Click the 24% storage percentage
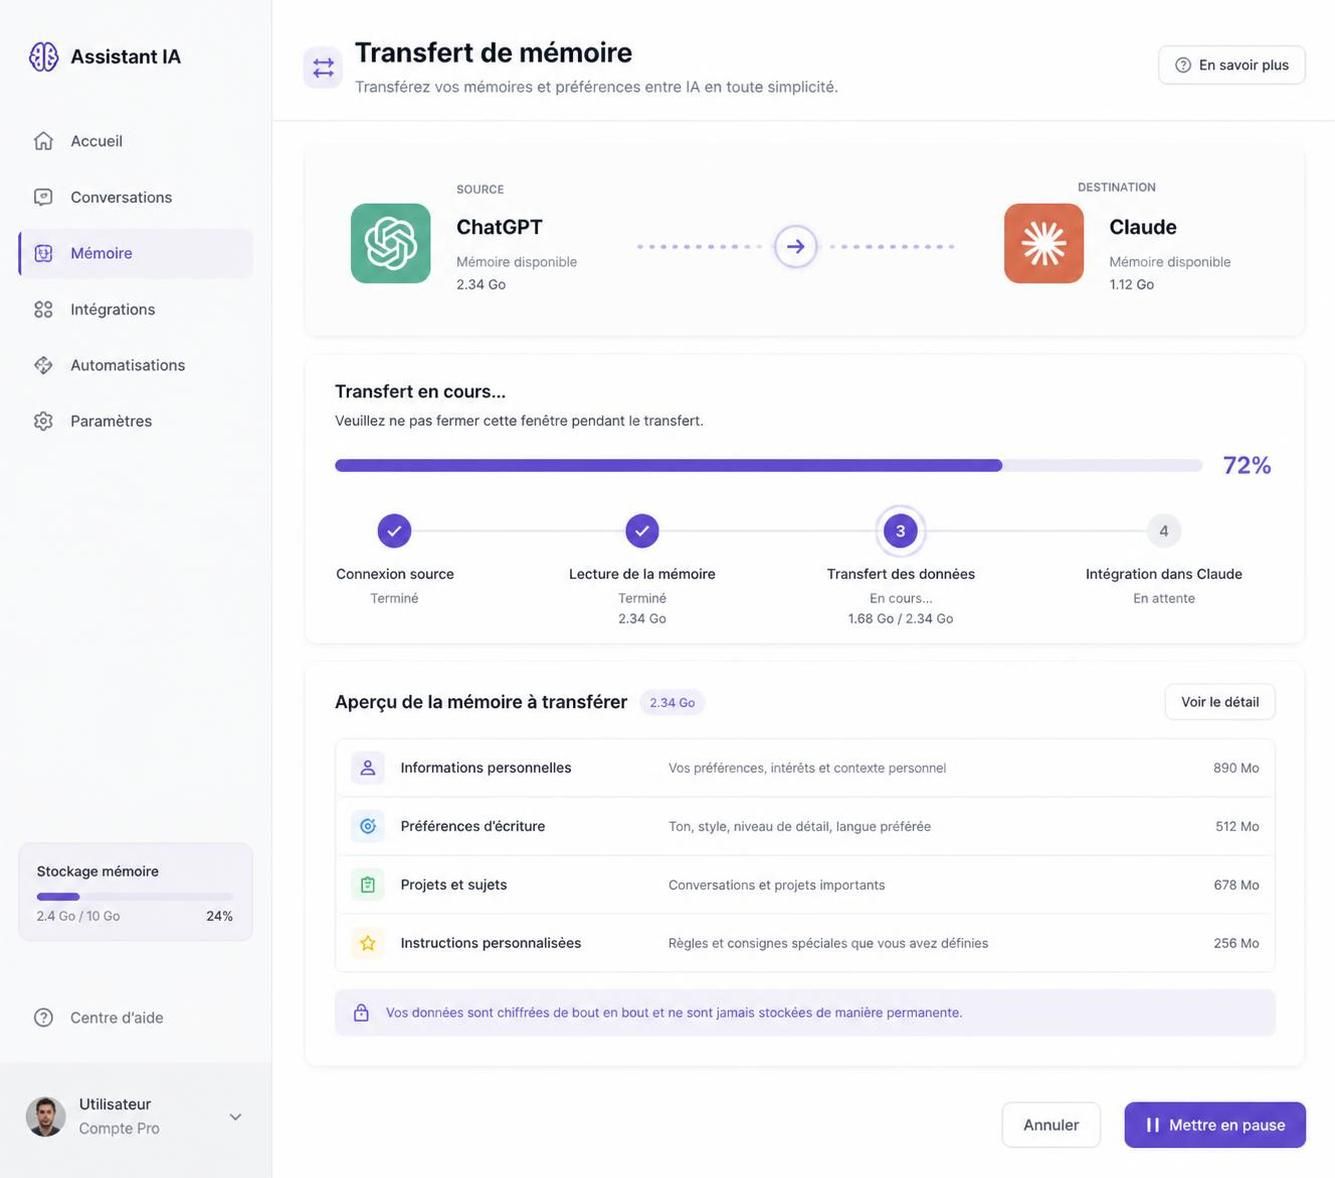 click(x=219, y=916)
